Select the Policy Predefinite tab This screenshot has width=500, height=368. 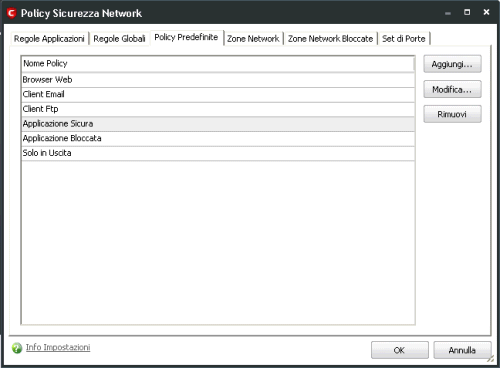tap(186, 37)
